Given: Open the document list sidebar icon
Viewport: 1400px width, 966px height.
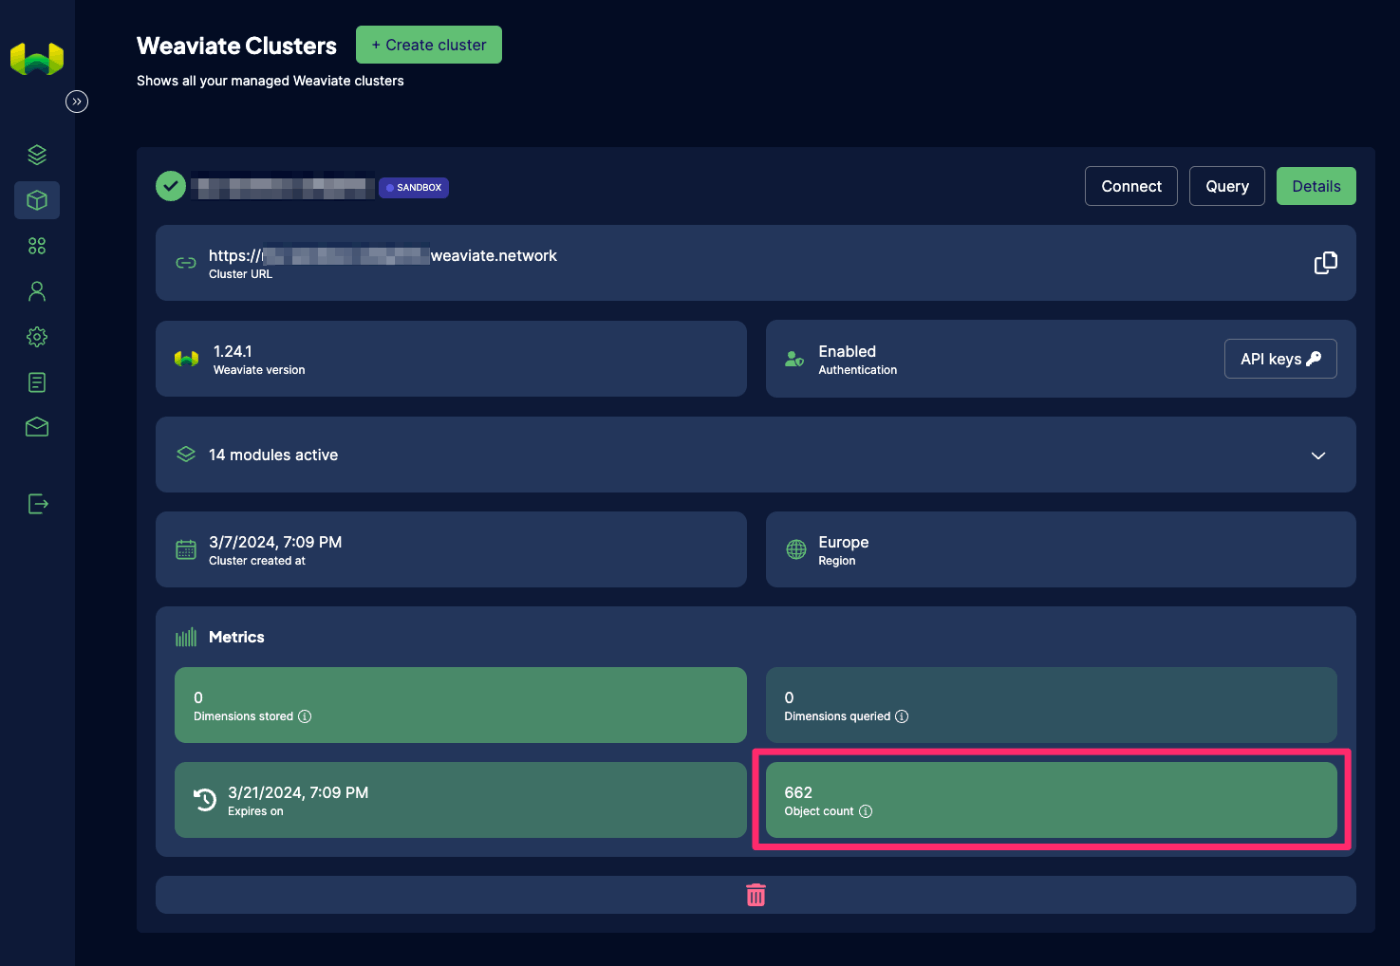Looking at the screenshot, I should (x=37, y=382).
